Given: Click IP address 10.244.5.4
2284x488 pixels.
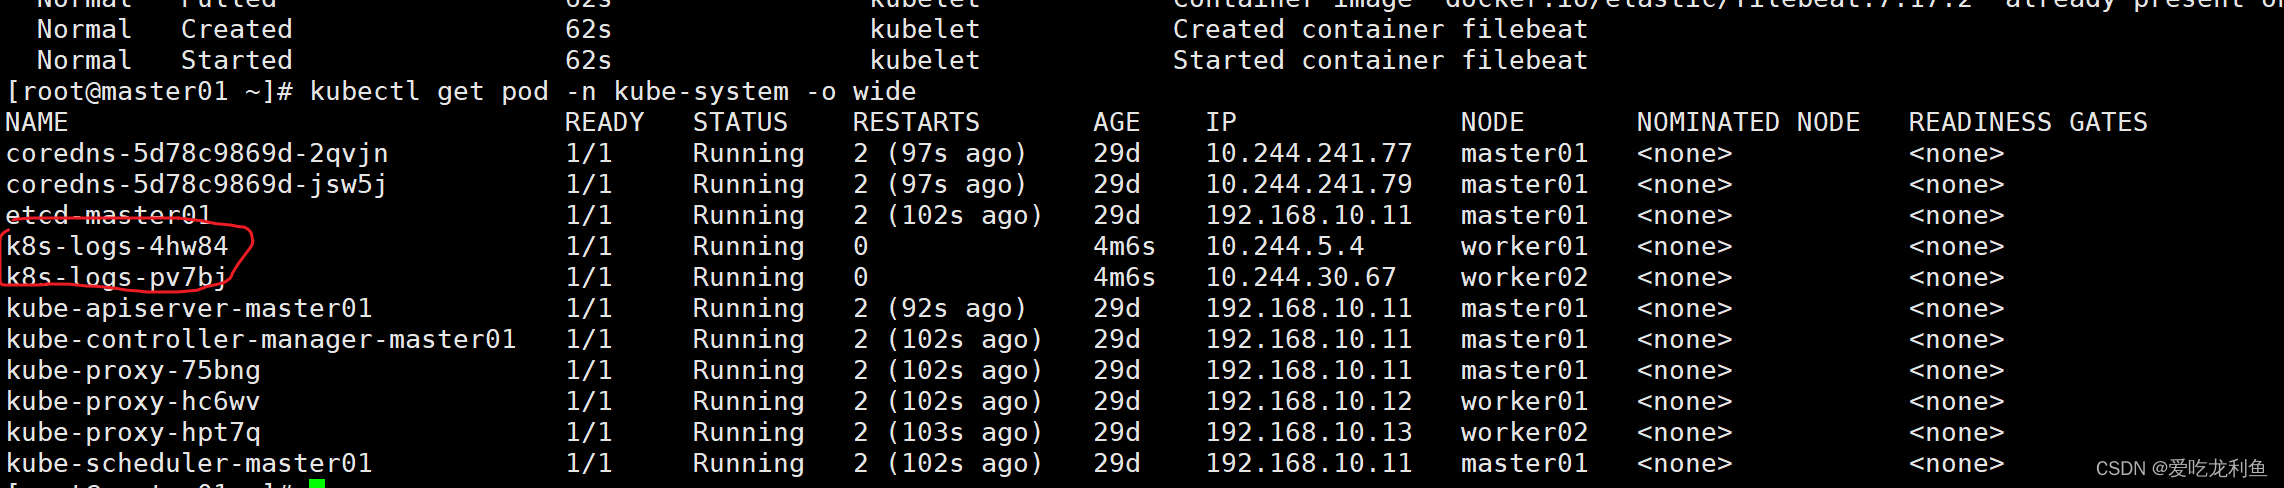Looking at the screenshot, I should [x=1285, y=246].
